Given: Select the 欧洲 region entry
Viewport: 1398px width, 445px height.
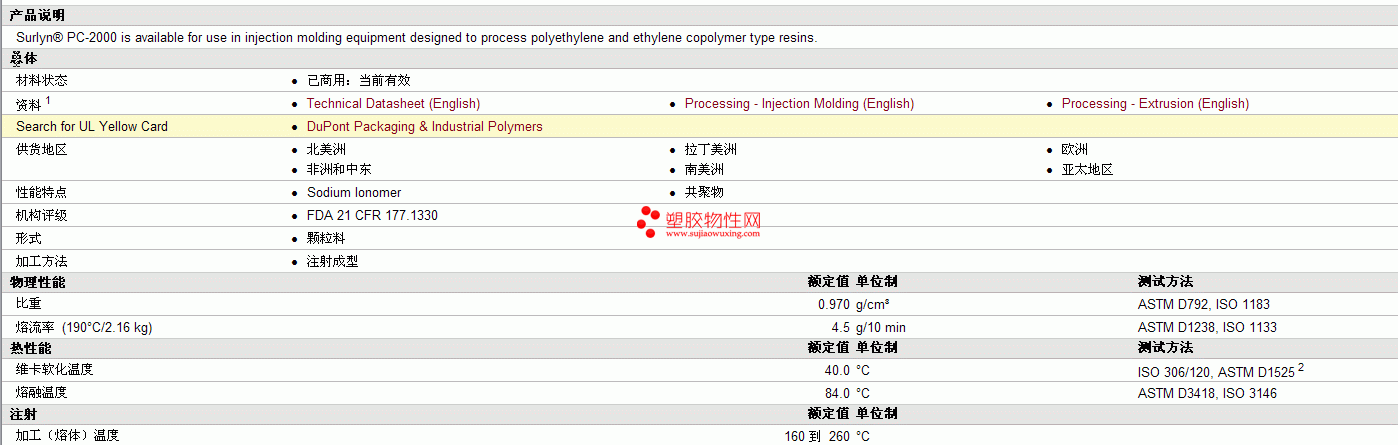Looking at the screenshot, I should [1075, 149].
